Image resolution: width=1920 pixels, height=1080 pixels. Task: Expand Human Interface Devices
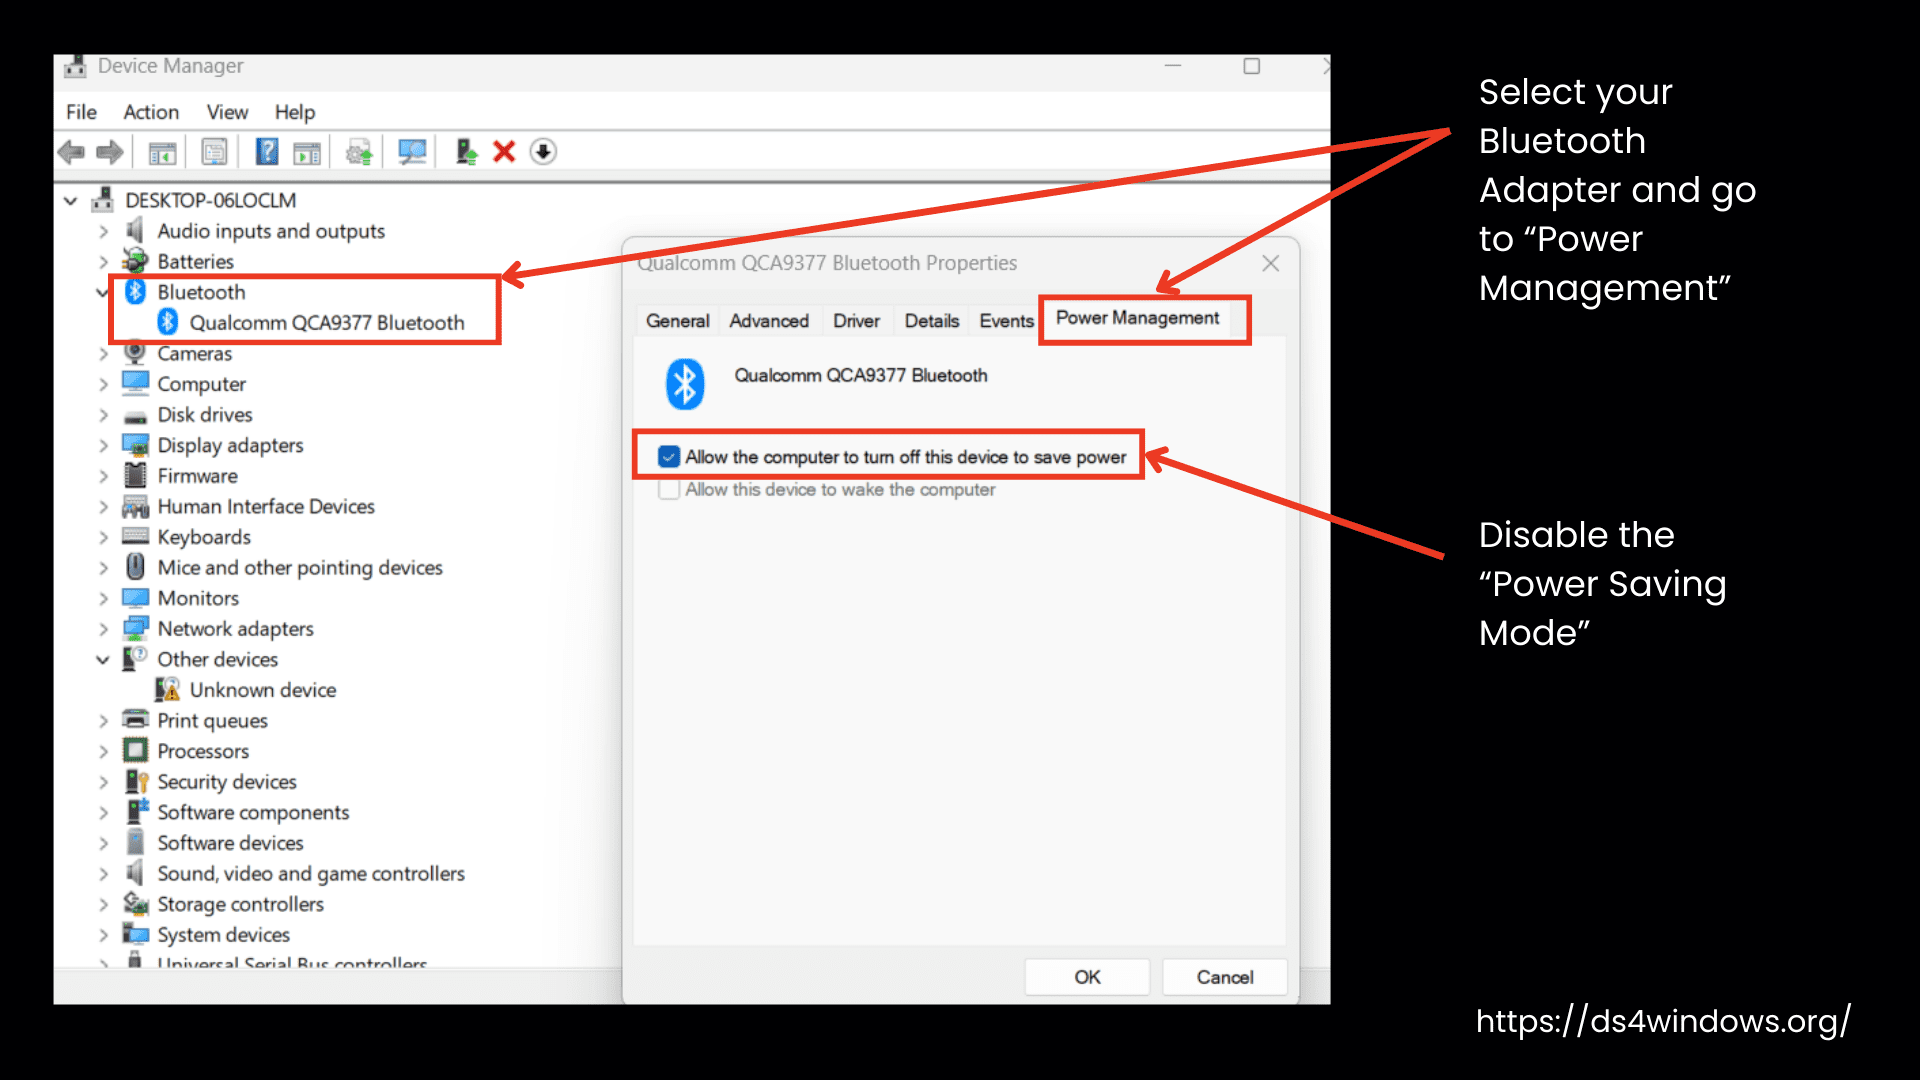(103, 507)
